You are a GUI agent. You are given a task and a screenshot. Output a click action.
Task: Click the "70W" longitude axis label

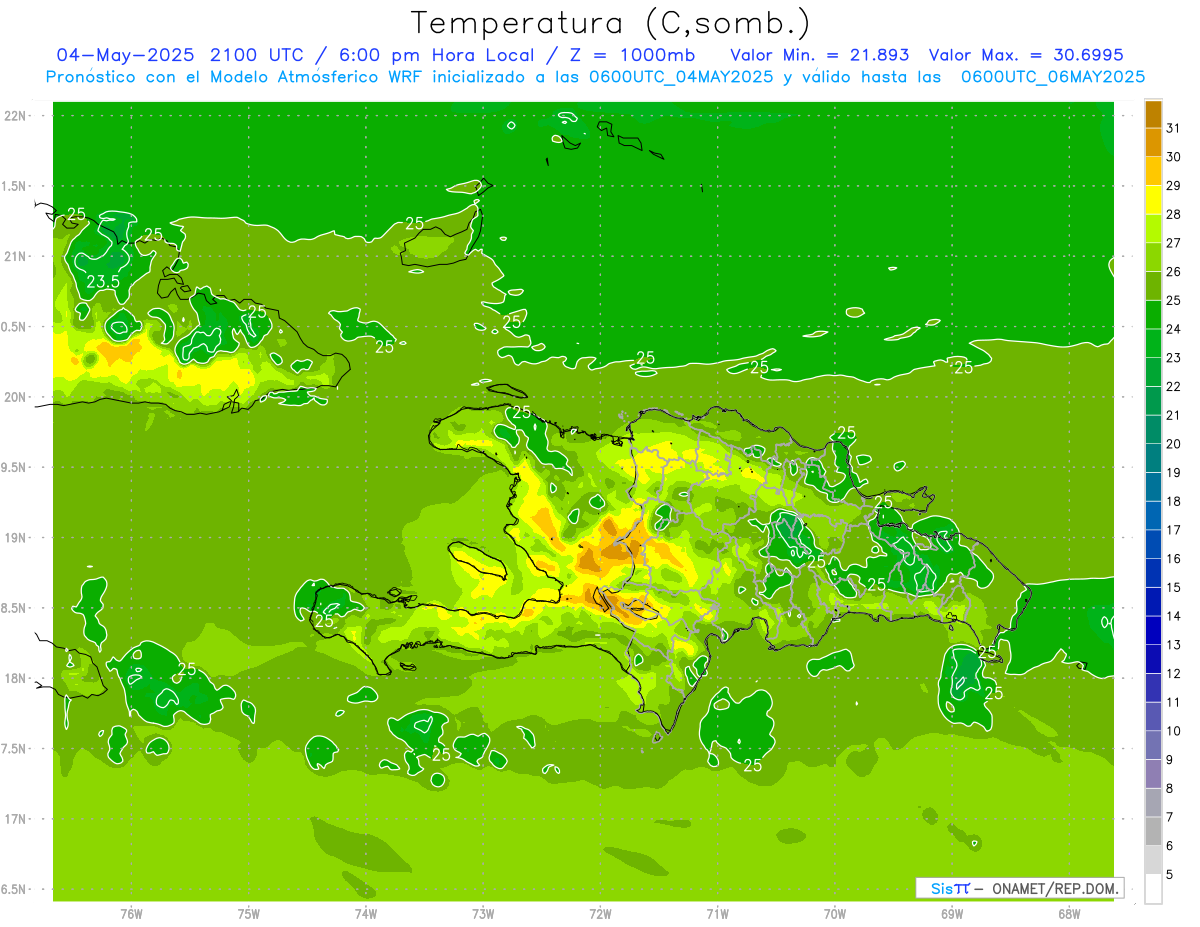(x=835, y=914)
